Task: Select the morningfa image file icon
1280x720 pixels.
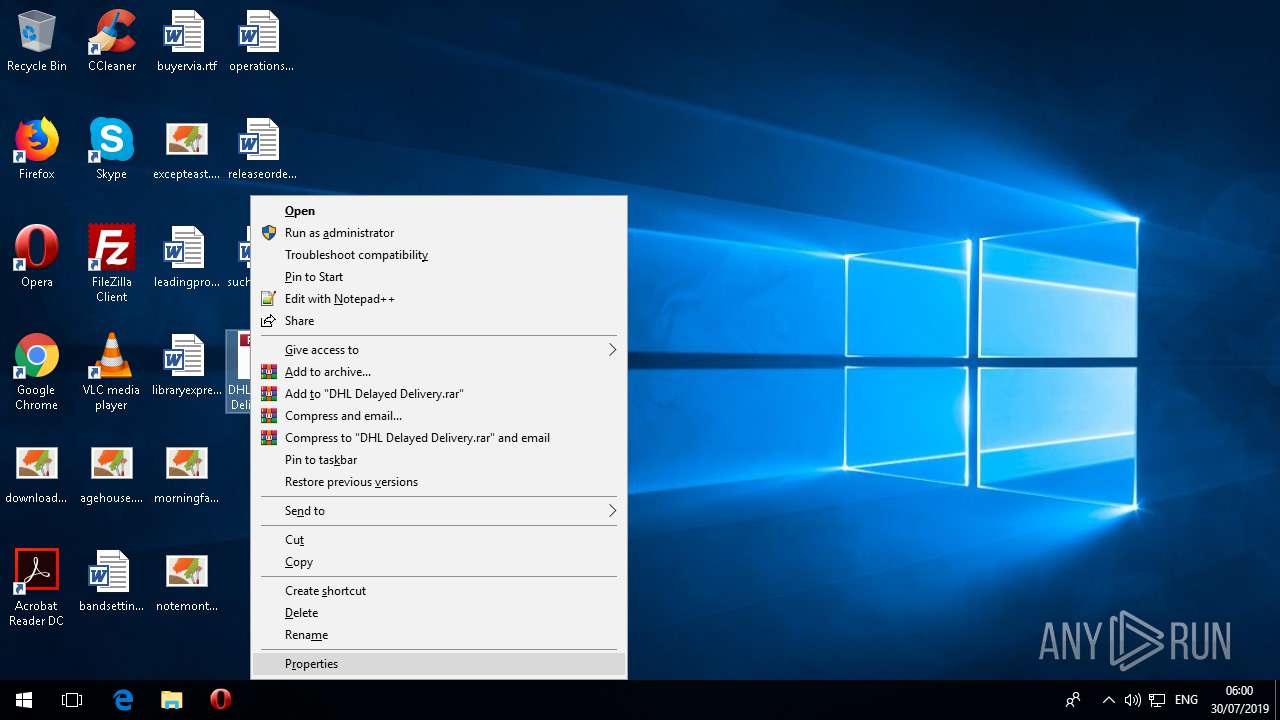Action: coord(186,474)
